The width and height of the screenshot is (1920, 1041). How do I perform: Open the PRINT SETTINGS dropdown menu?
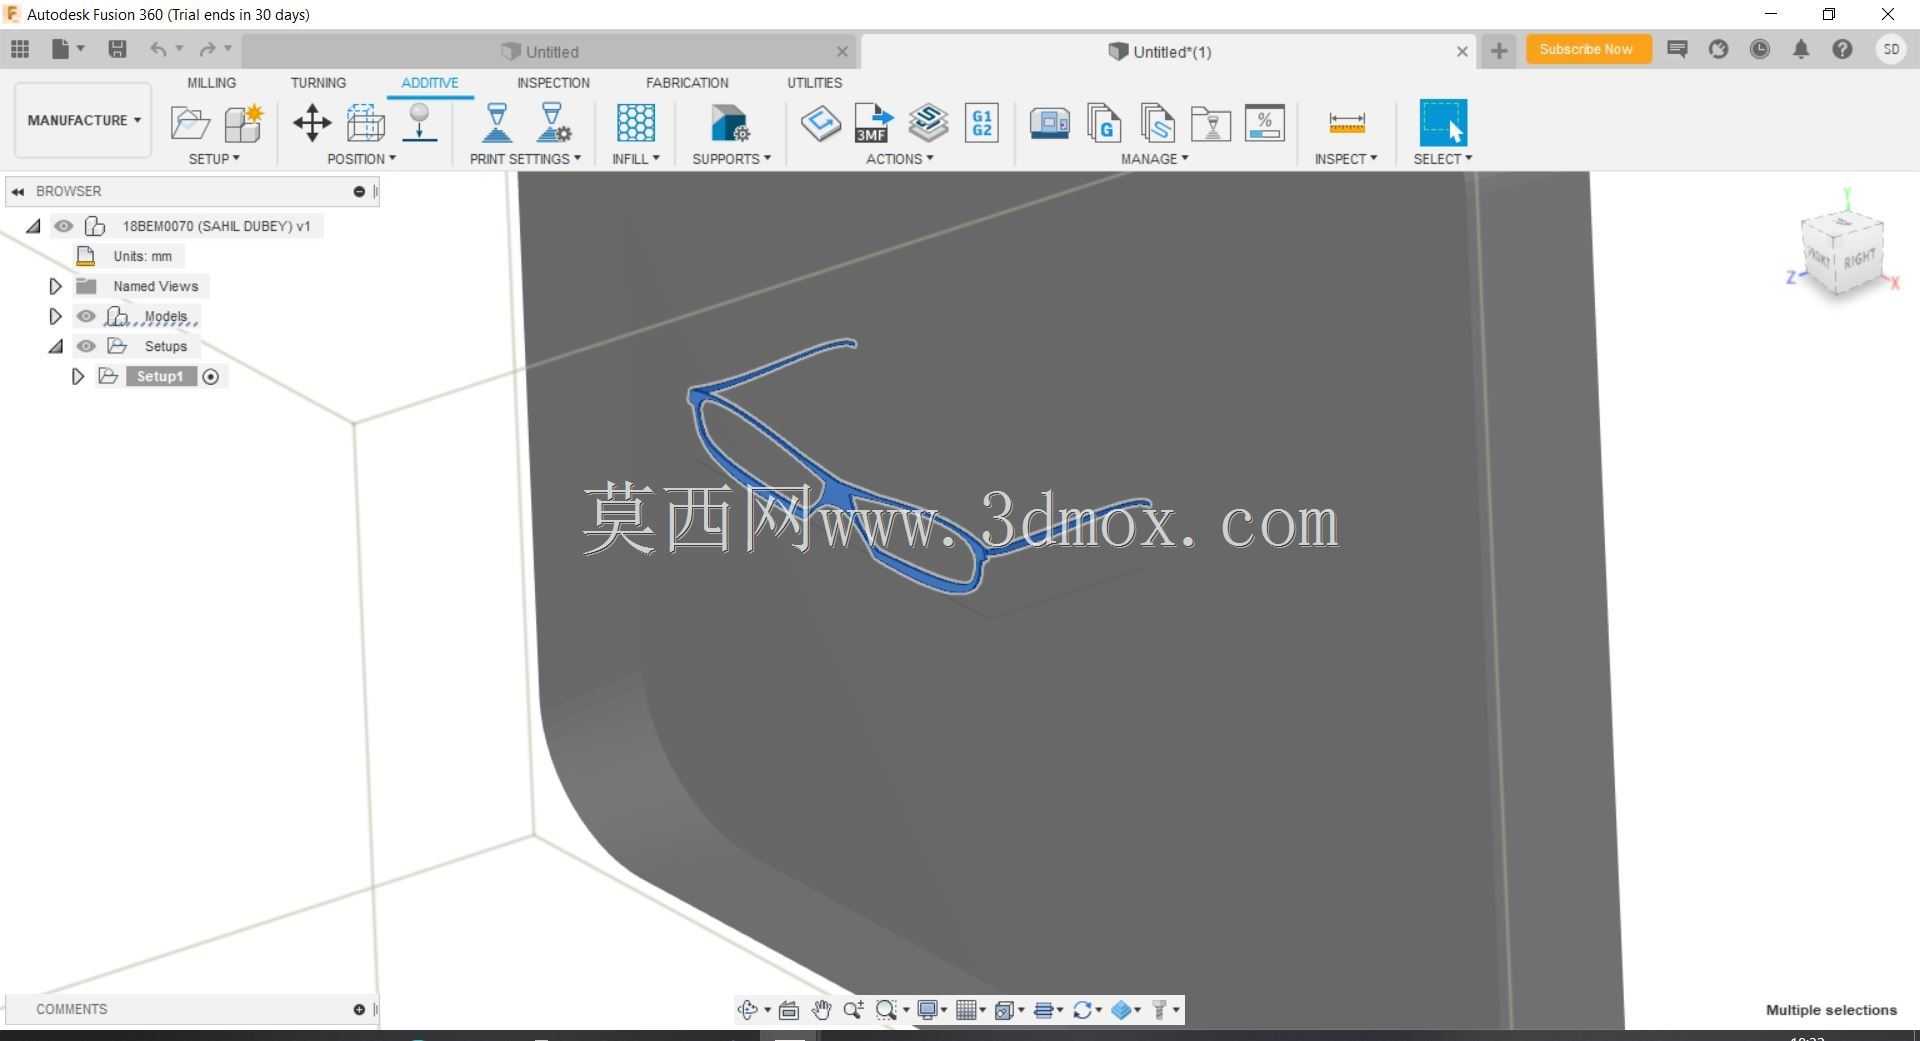[525, 159]
